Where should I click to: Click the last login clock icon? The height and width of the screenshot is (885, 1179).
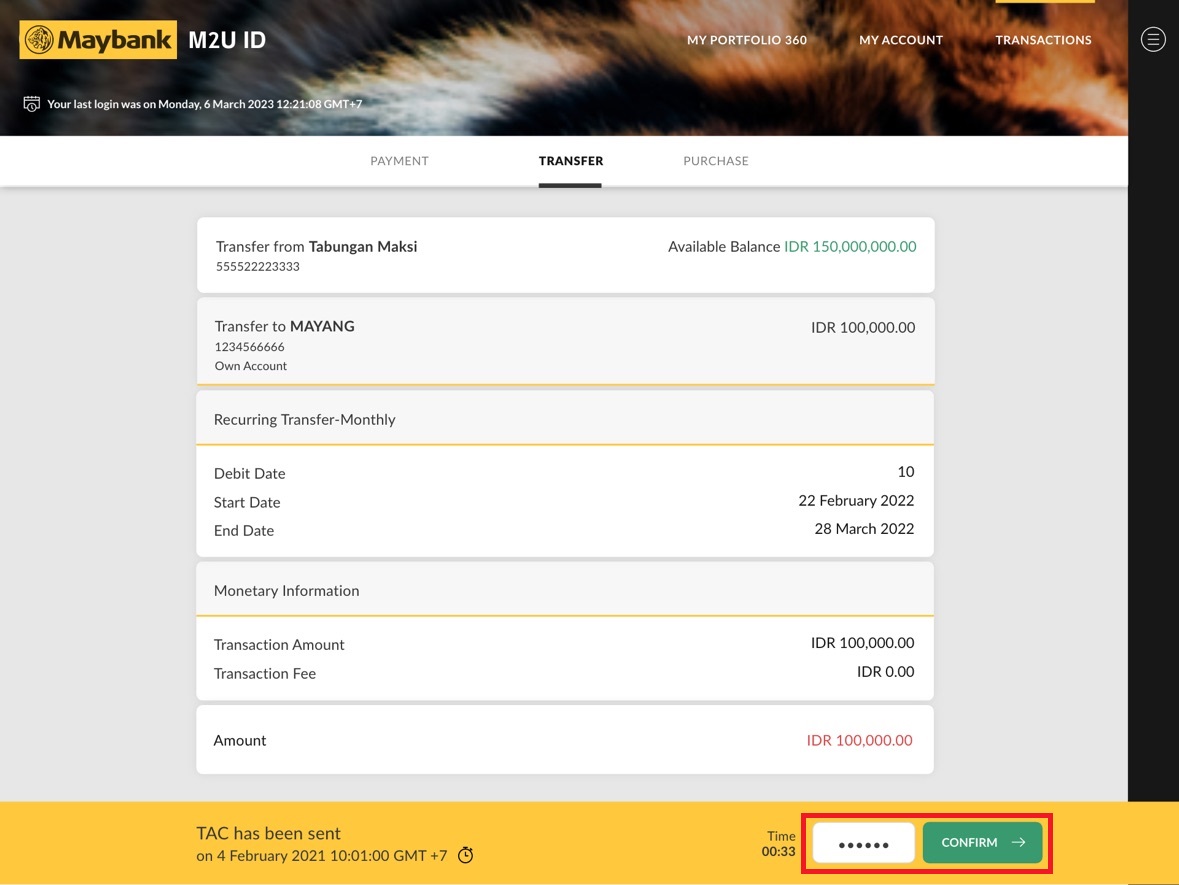32,104
